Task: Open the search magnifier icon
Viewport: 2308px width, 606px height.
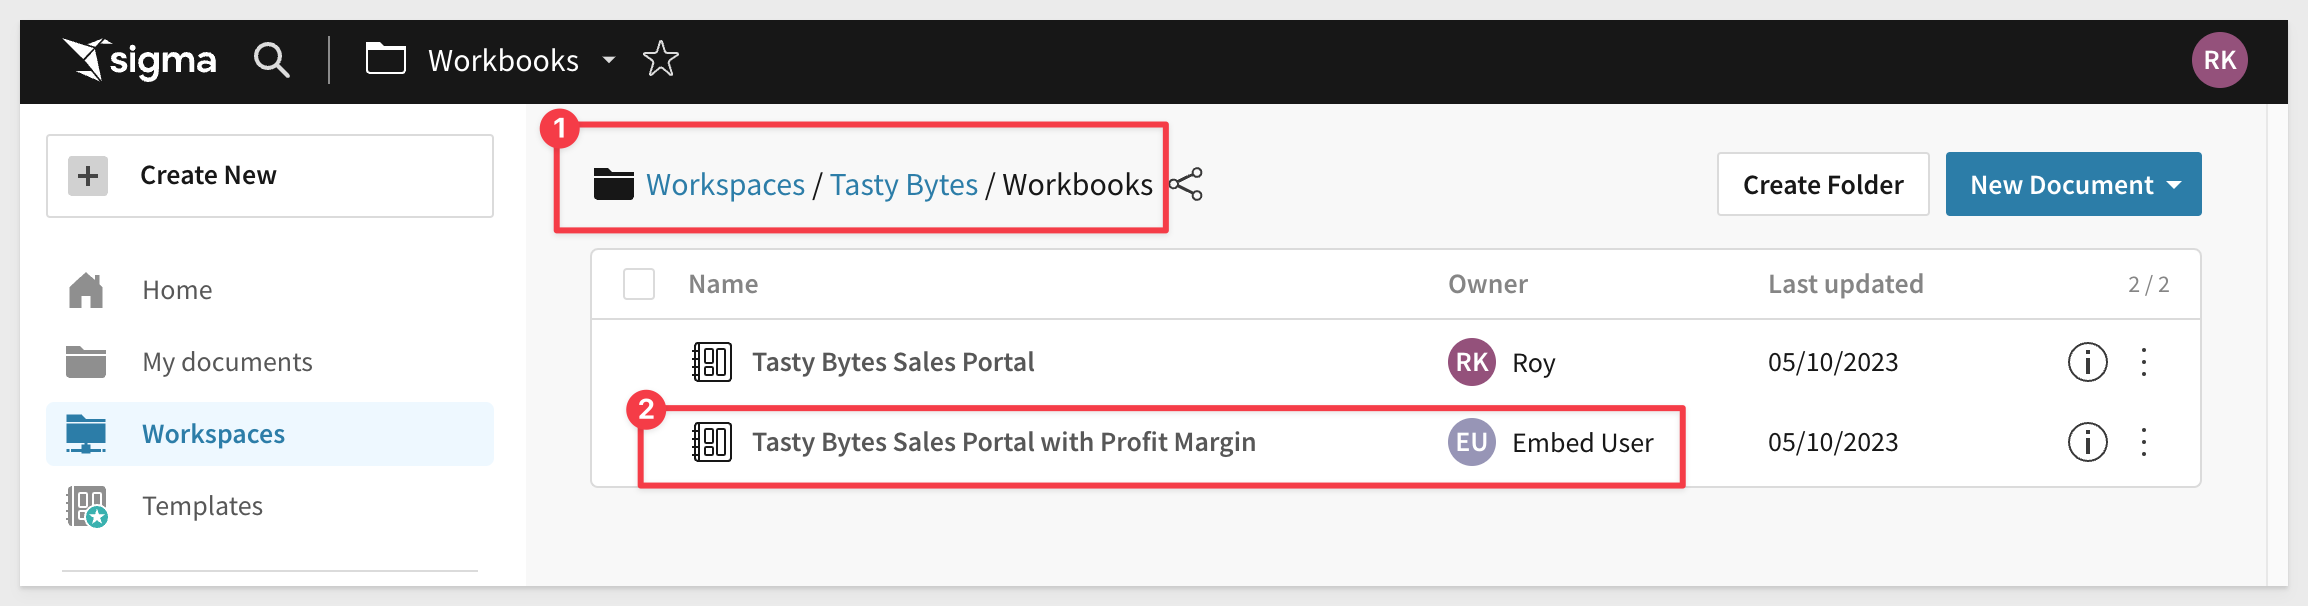Action: point(271,60)
